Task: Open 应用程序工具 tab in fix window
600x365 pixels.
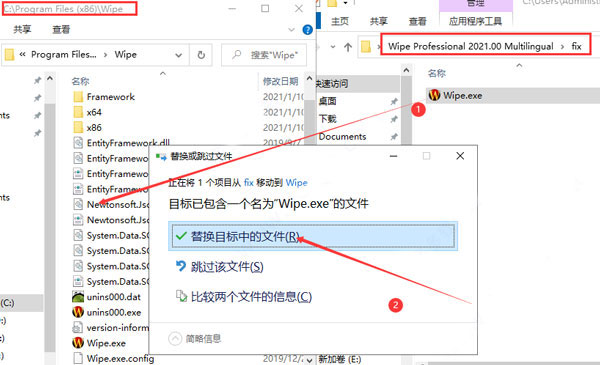Action: (x=476, y=21)
